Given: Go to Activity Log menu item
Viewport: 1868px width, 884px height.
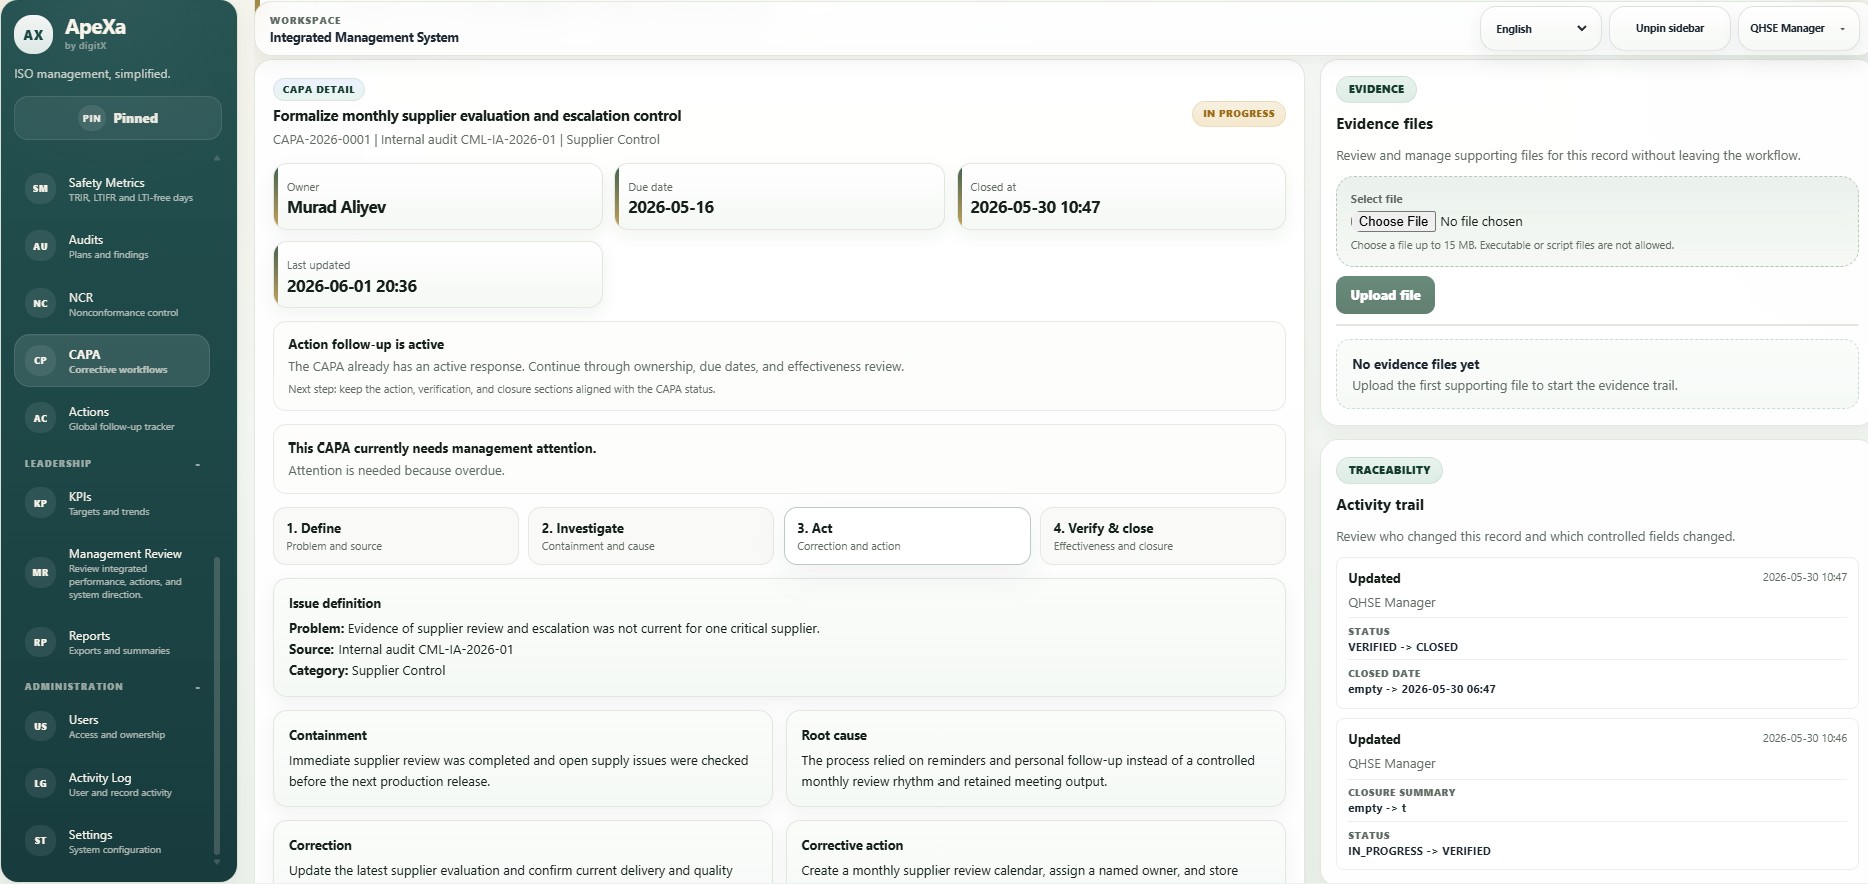Looking at the screenshot, I should 112,784.
